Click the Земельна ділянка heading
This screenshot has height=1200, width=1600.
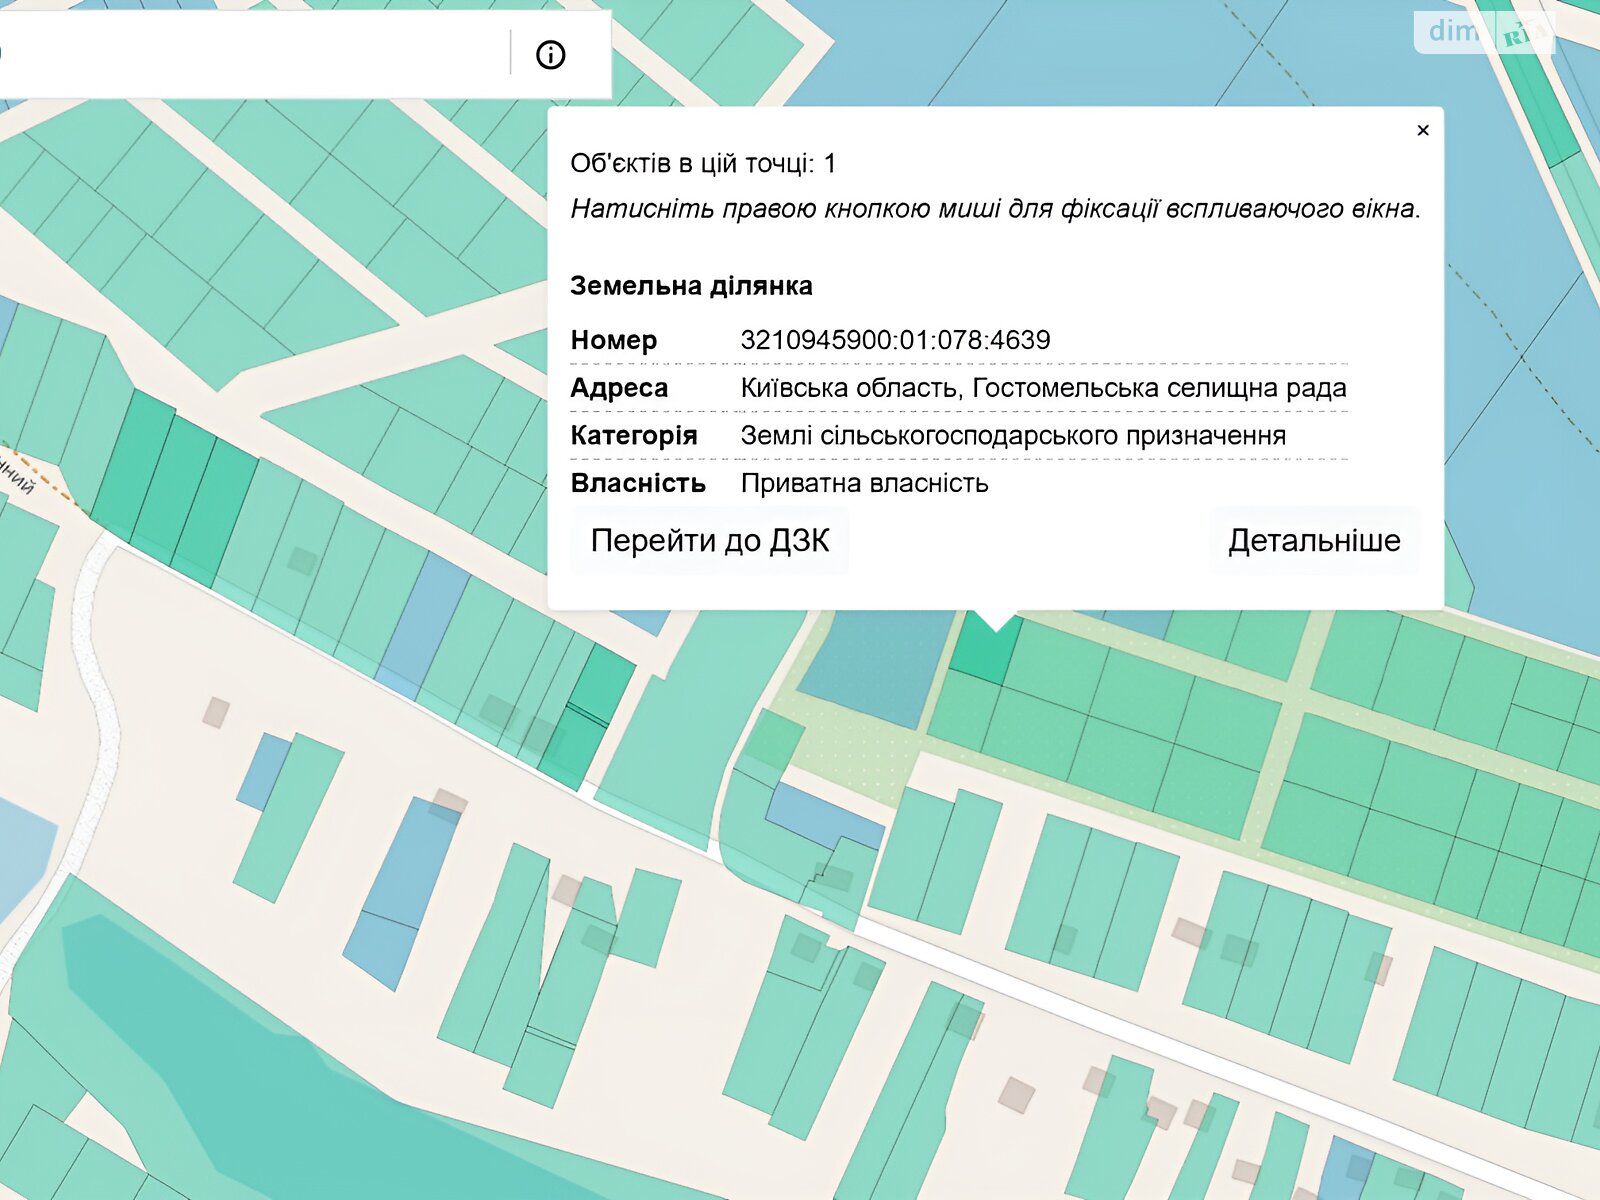coord(691,286)
